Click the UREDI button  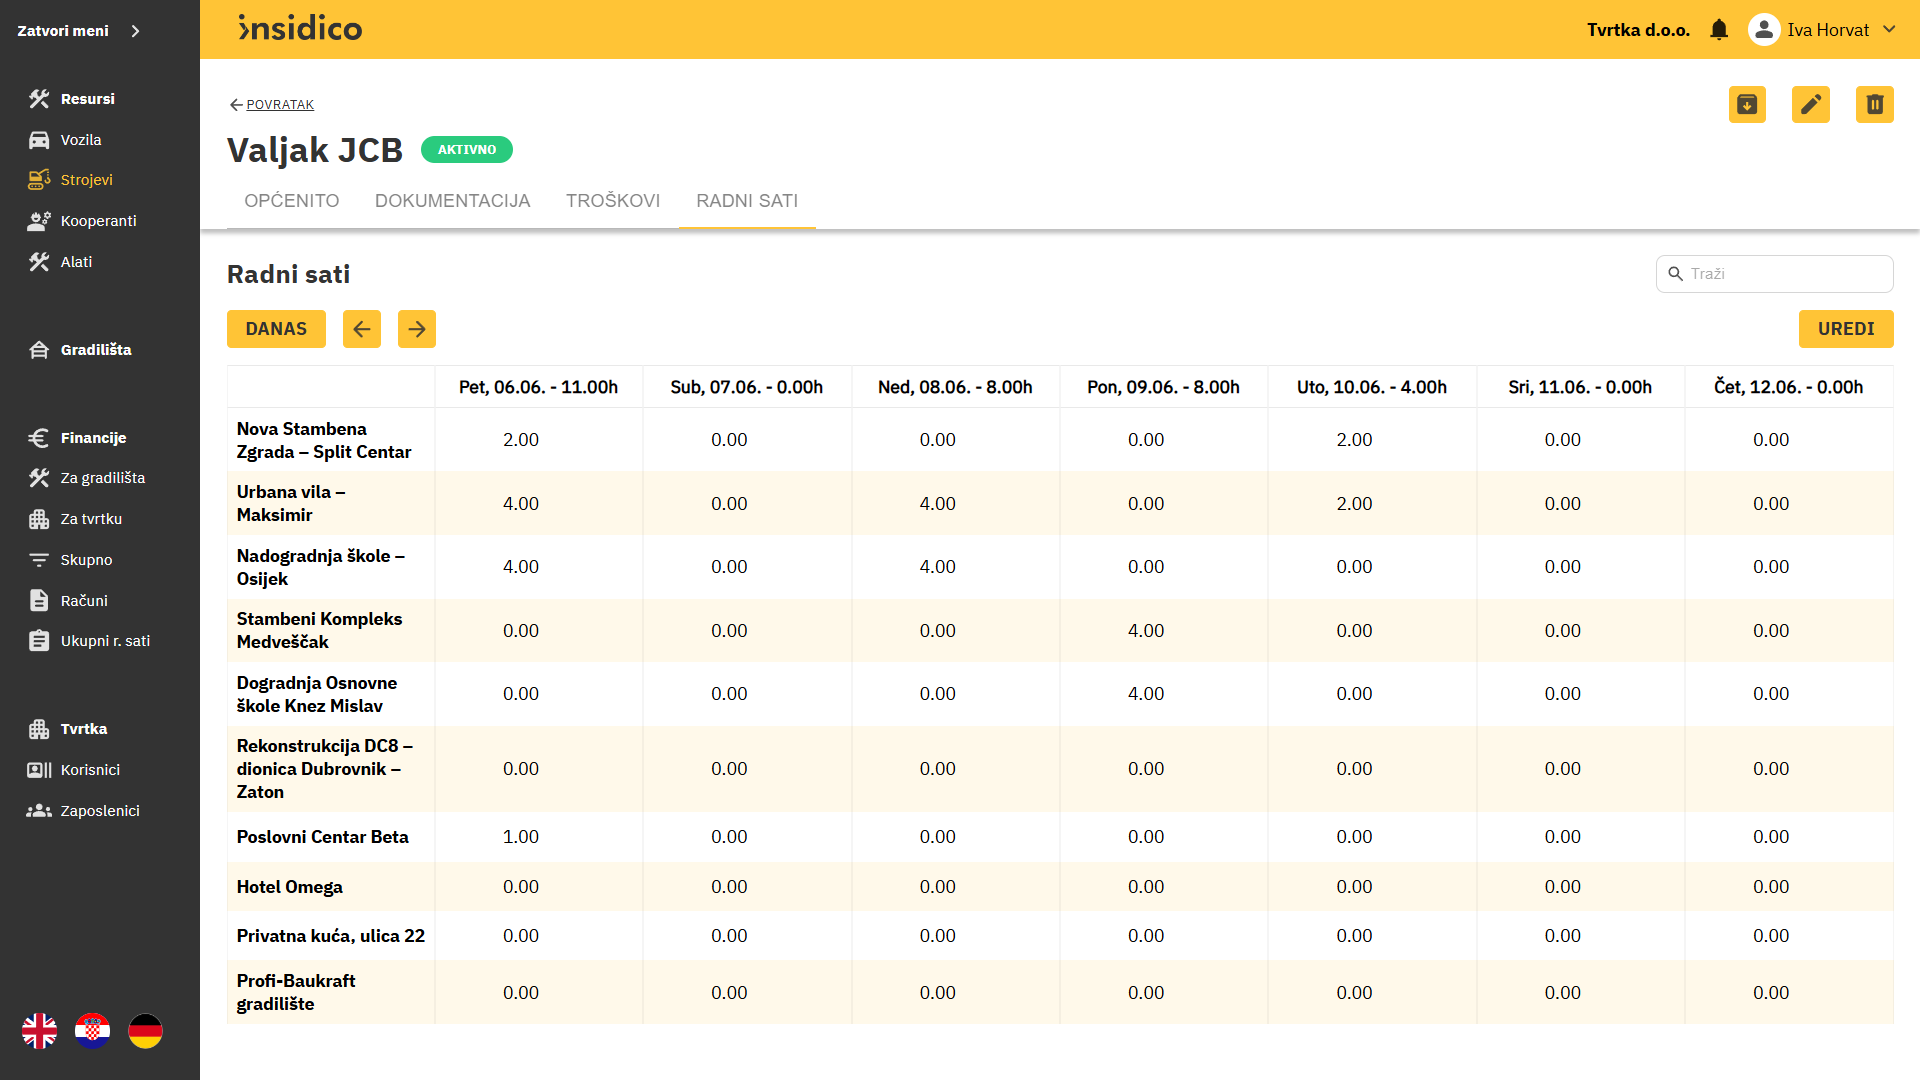point(1845,329)
